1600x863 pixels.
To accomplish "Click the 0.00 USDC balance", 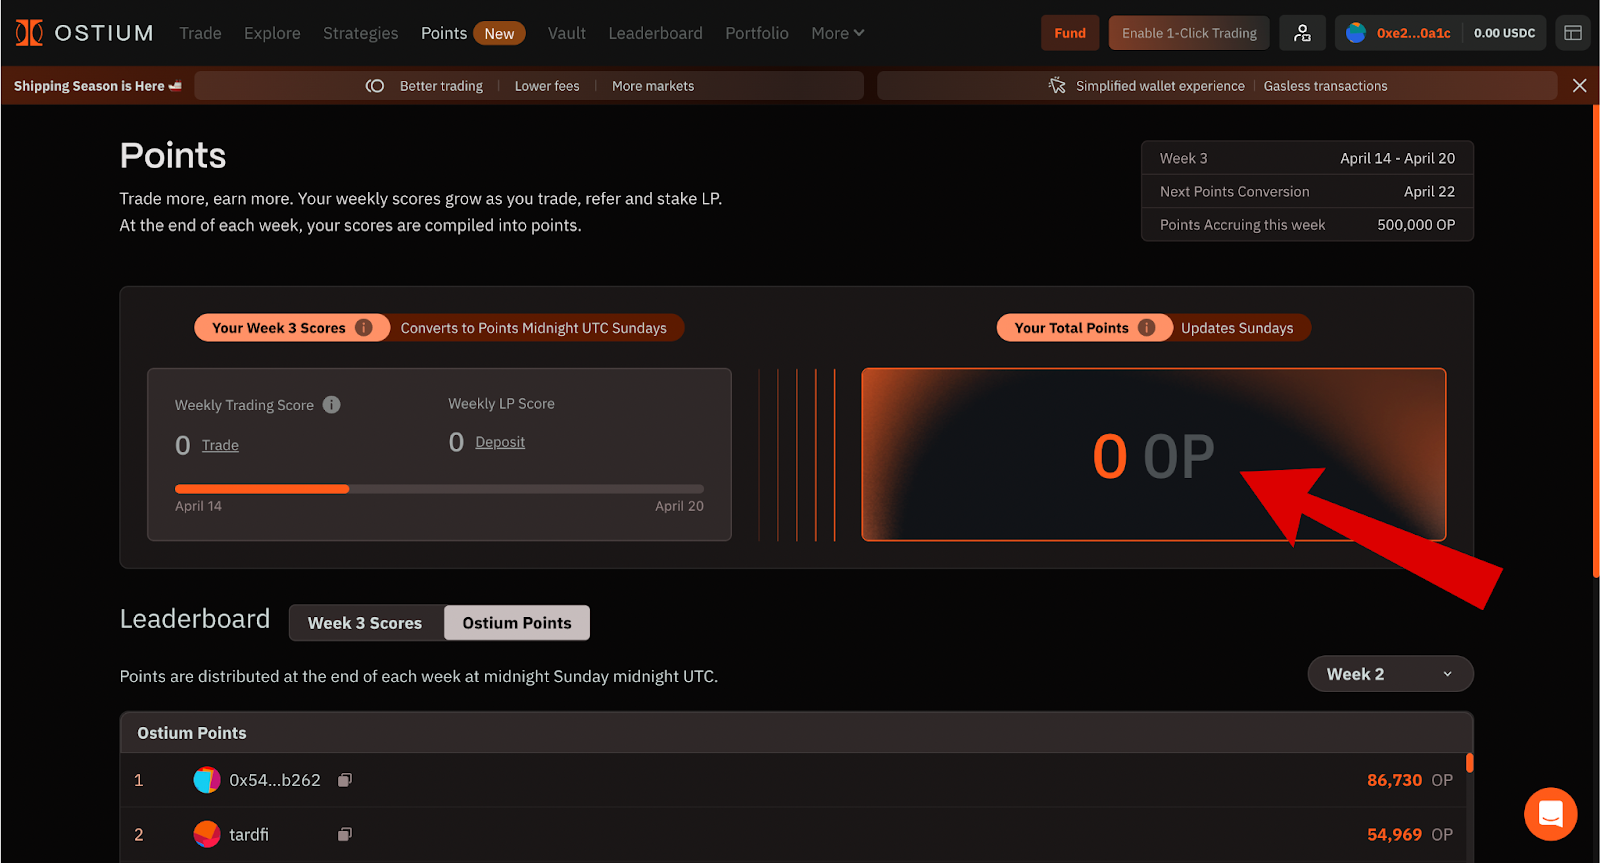I will (x=1504, y=33).
